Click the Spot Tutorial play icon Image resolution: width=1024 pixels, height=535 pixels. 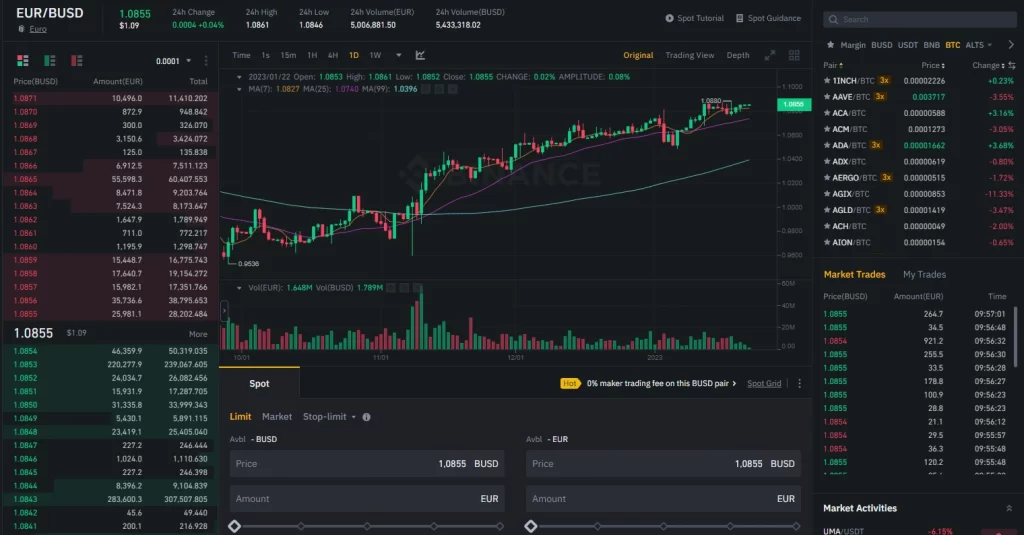point(669,18)
